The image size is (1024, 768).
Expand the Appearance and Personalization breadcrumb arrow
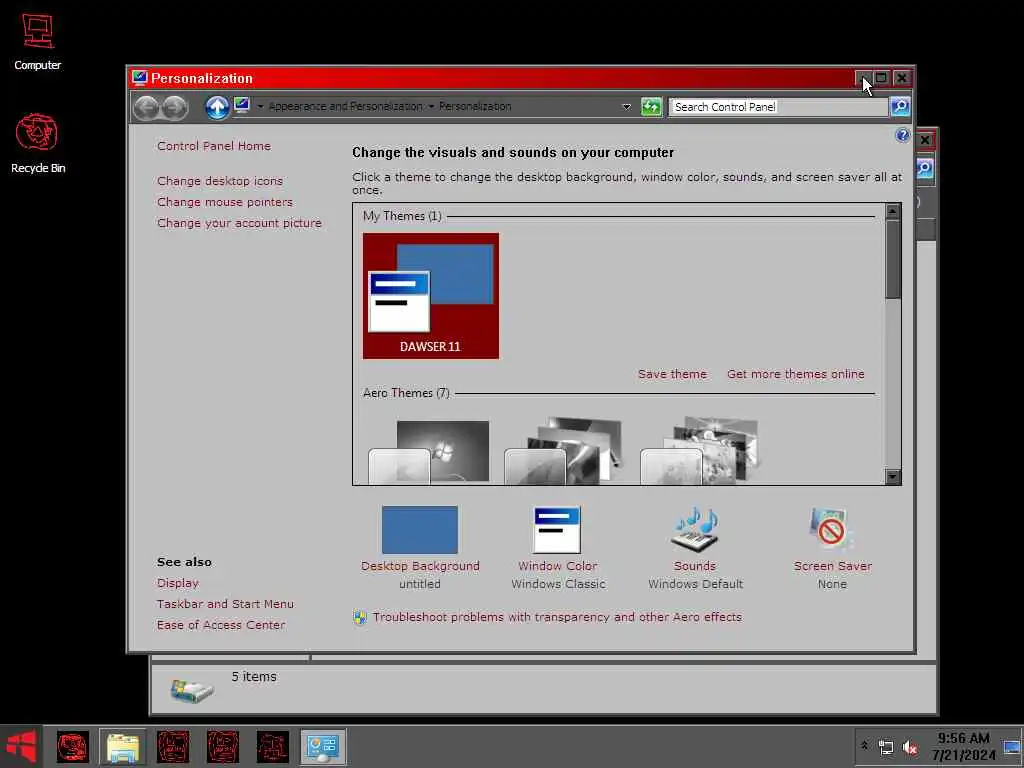(431, 106)
